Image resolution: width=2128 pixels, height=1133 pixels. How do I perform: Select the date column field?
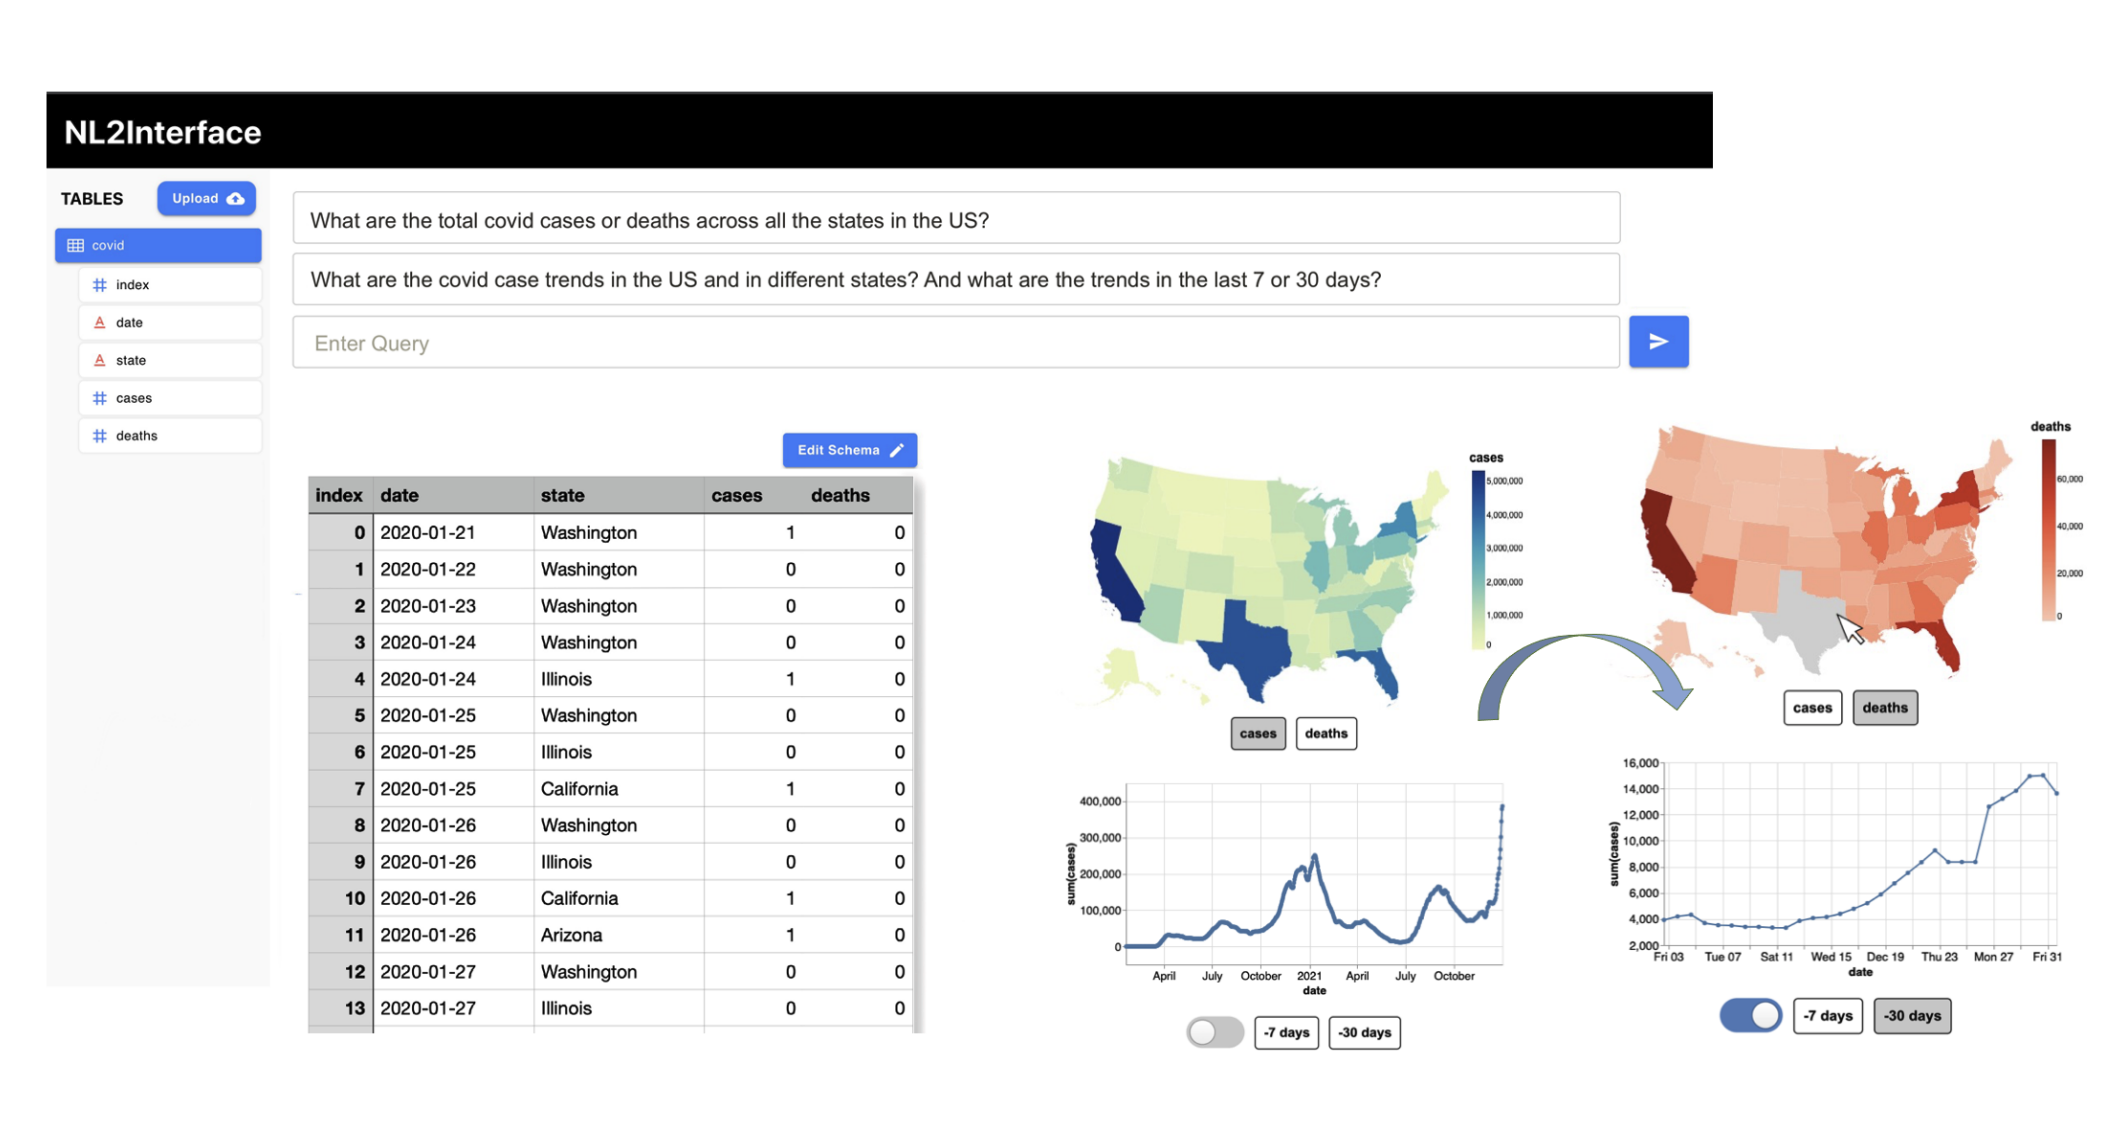tap(170, 322)
